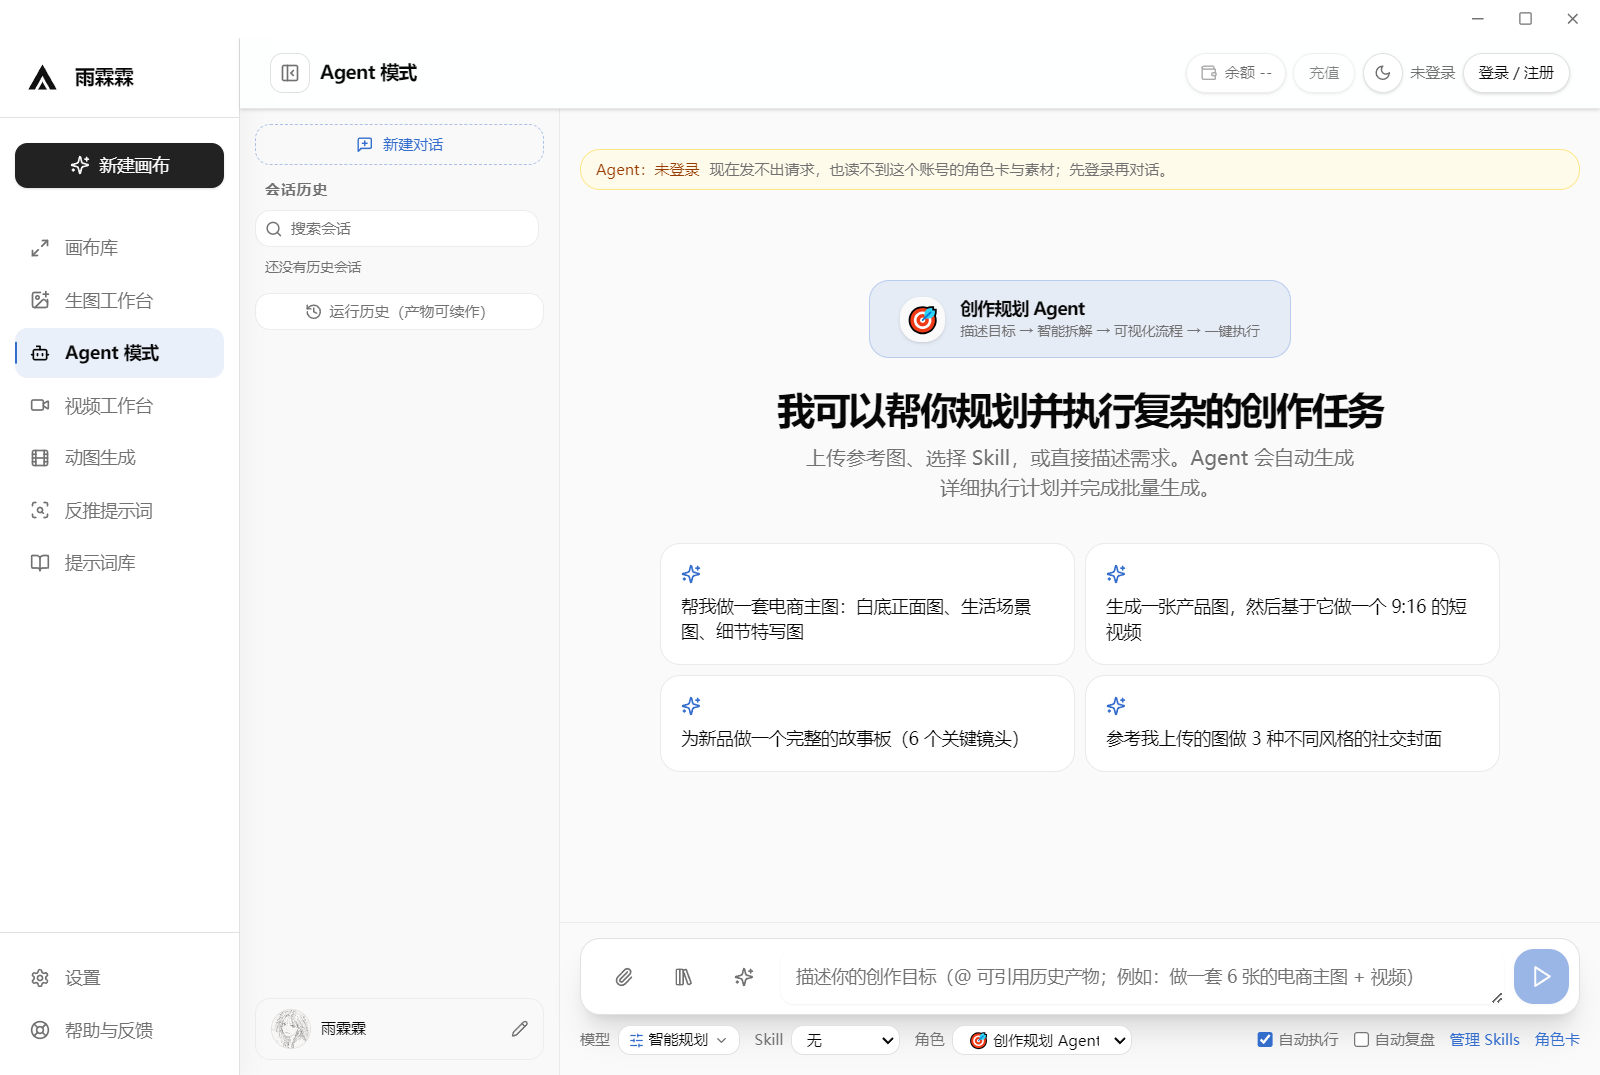The image size is (1600, 1075).
Task: Click sparkle icon on 故事板 suggestion card
Action: [691, 706]
